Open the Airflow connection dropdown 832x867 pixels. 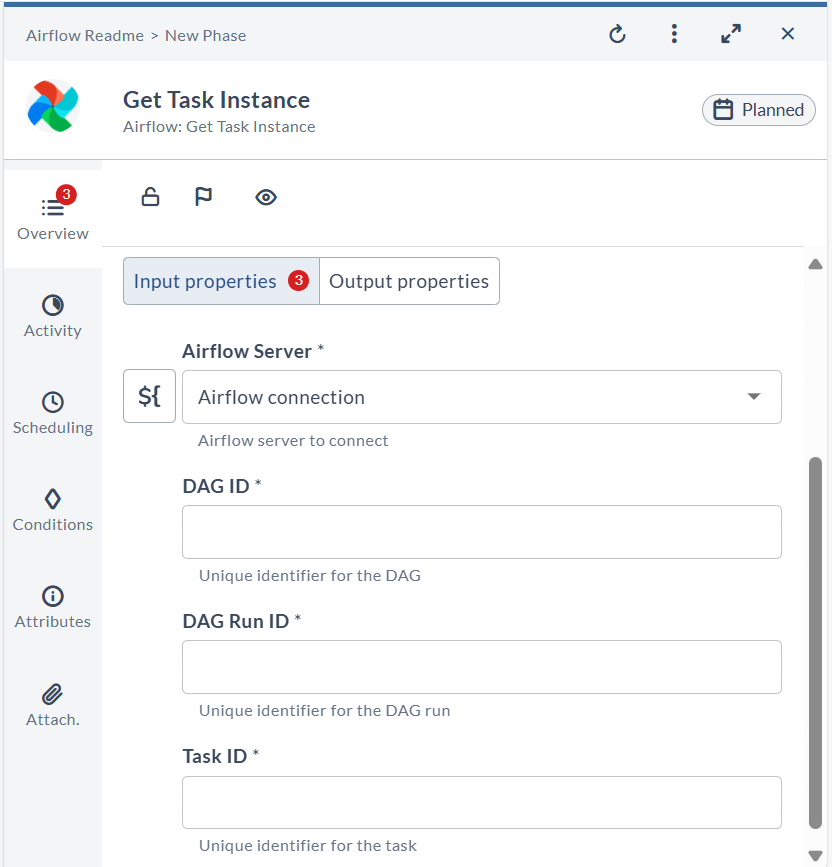(481, 396)
